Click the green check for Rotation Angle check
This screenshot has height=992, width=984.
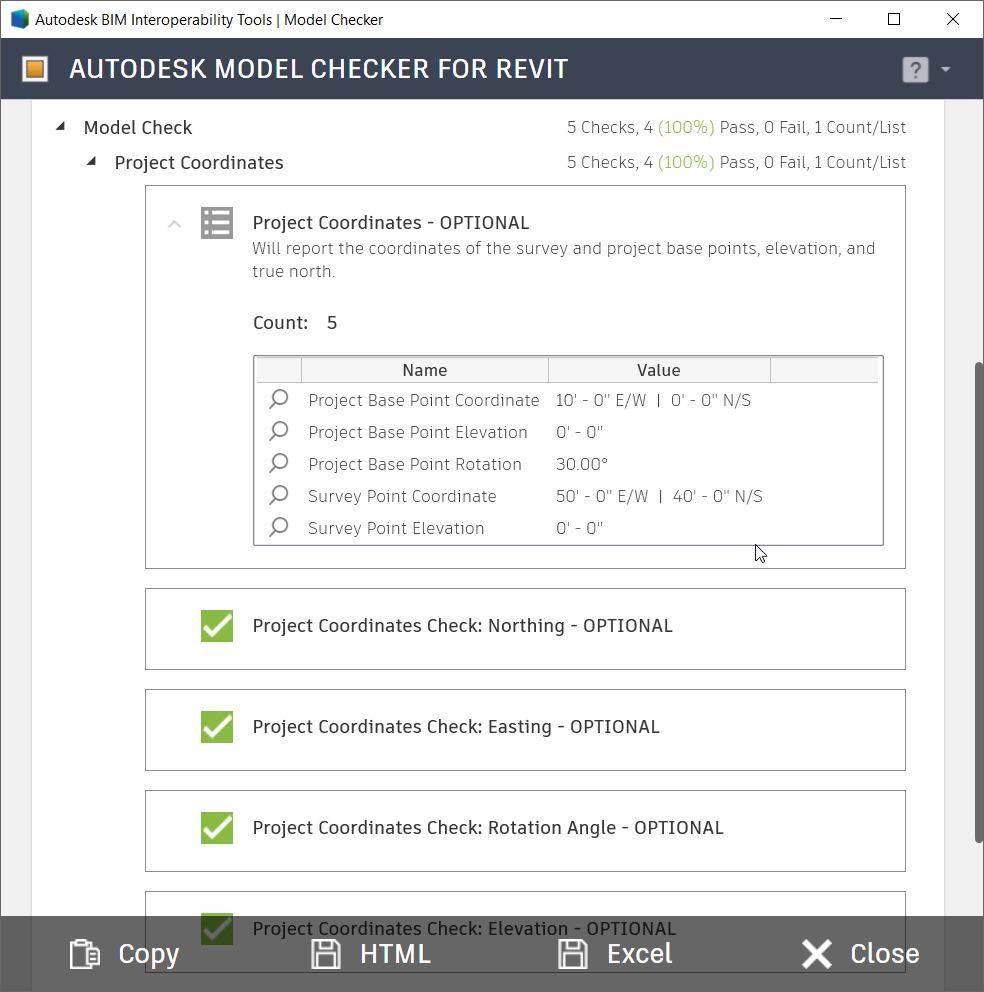click(x=216, y=827)
